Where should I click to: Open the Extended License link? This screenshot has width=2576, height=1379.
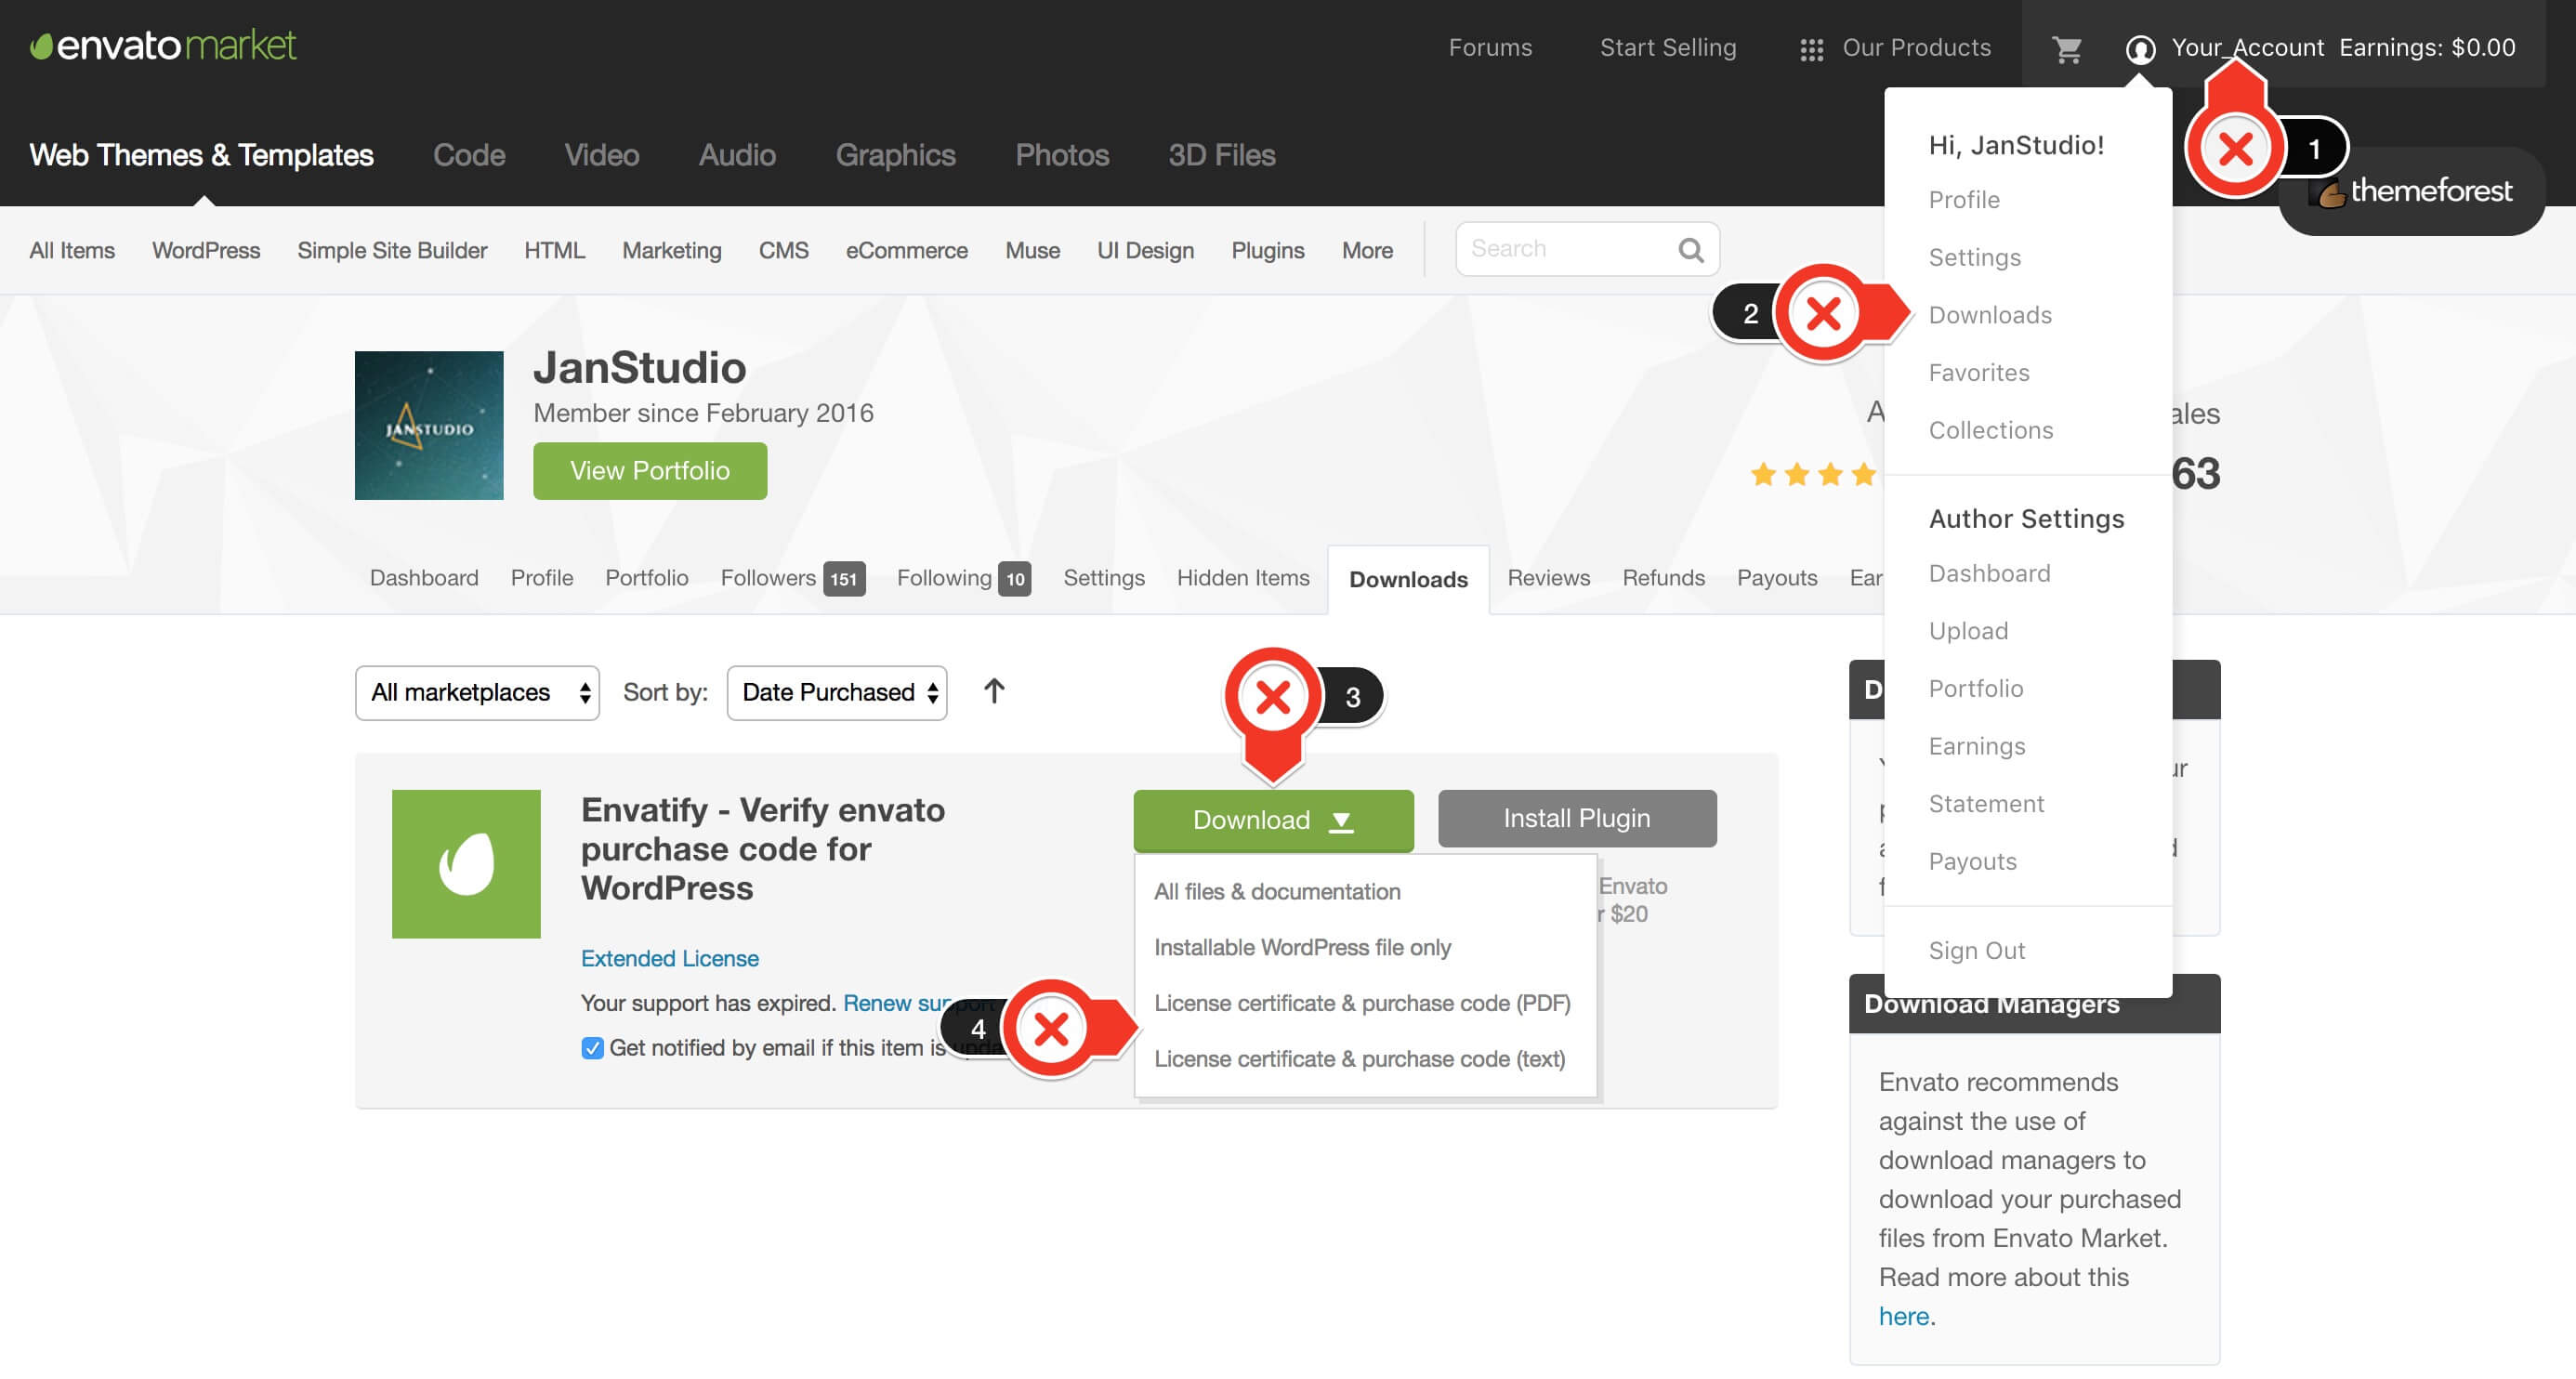click(x=669, y=958)
